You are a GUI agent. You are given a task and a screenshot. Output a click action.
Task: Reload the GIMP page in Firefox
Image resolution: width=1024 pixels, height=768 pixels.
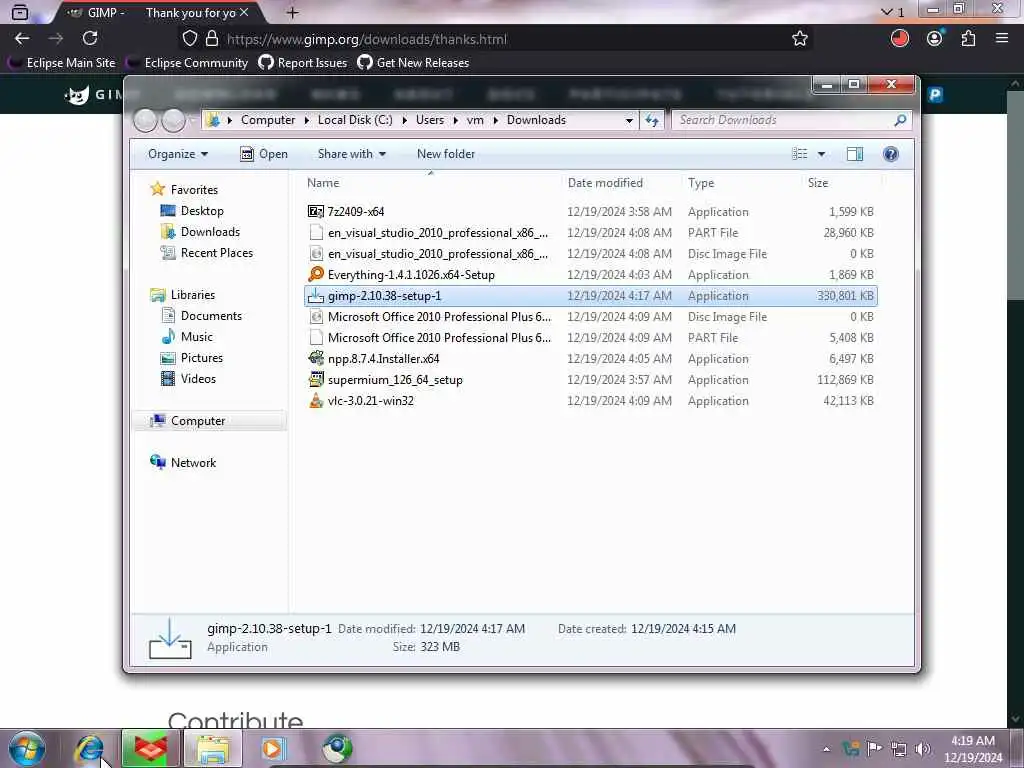90,39
